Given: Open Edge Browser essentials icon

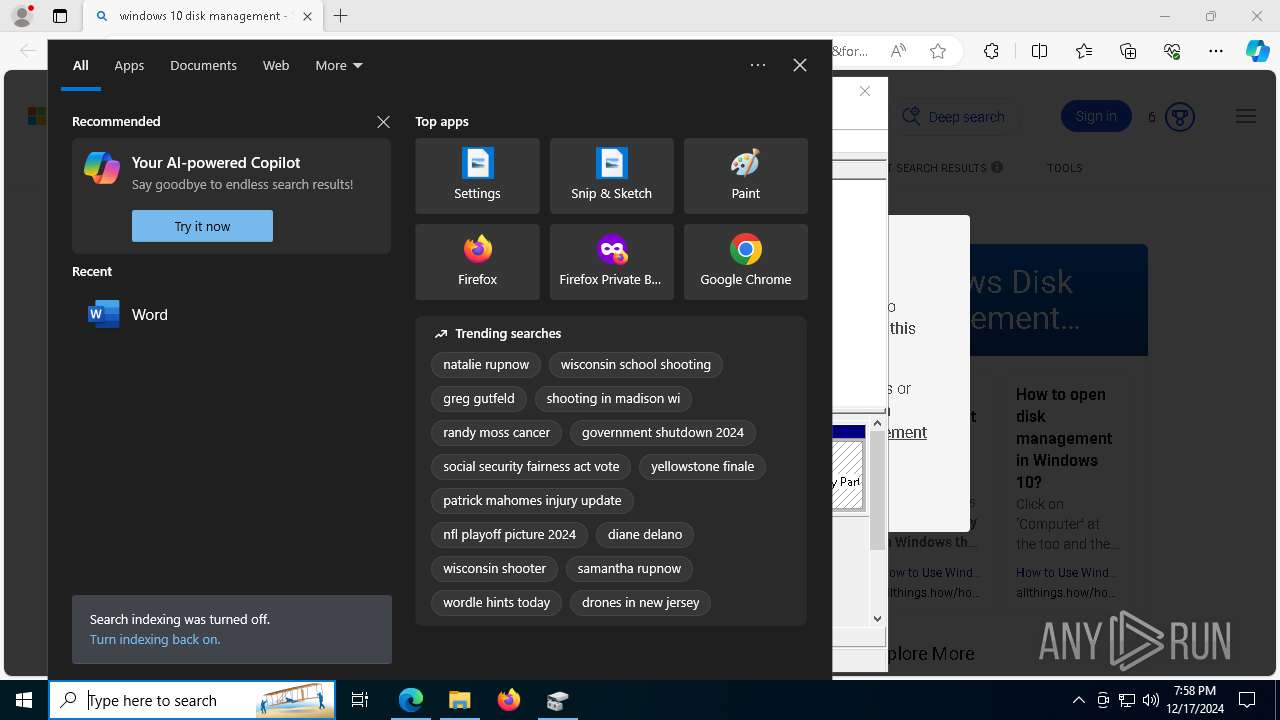Looking at the screenshot, I should pyautogui.click(x=1172, y=51).
